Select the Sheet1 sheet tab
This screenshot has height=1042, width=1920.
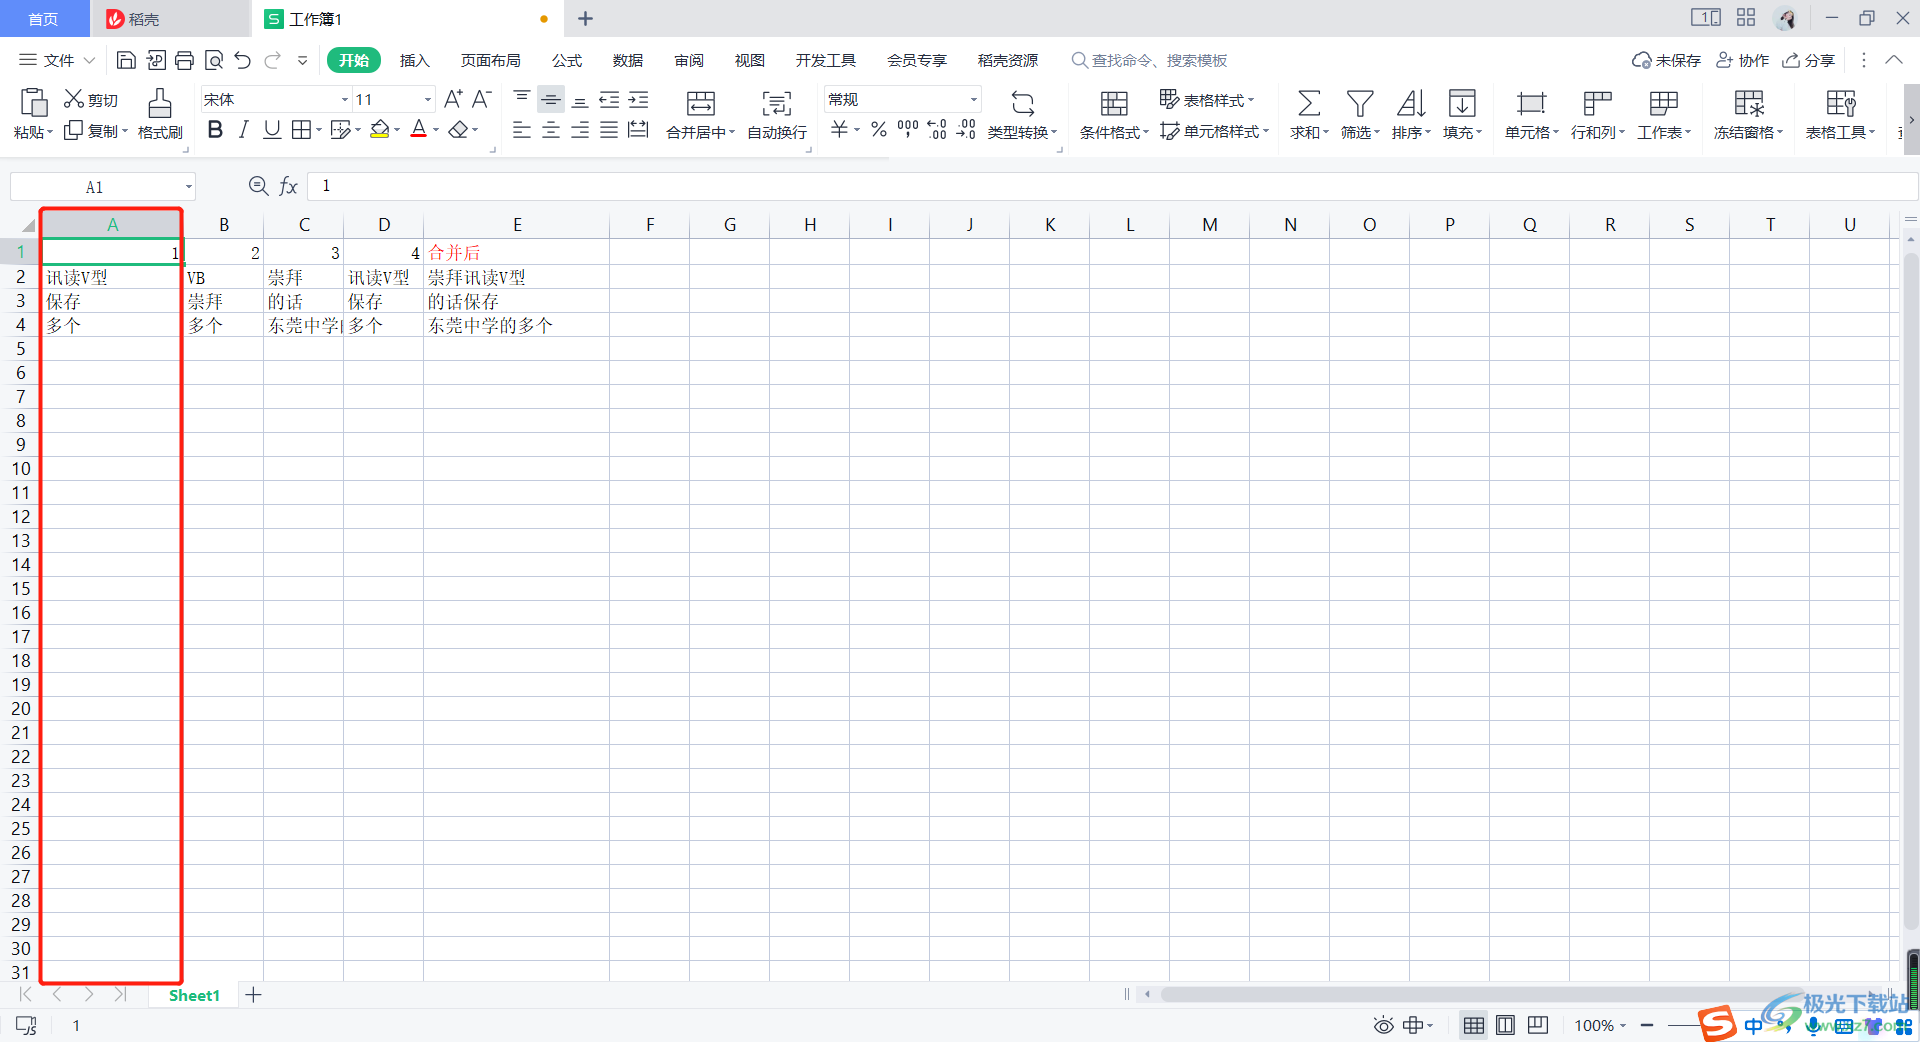(194, 995)
